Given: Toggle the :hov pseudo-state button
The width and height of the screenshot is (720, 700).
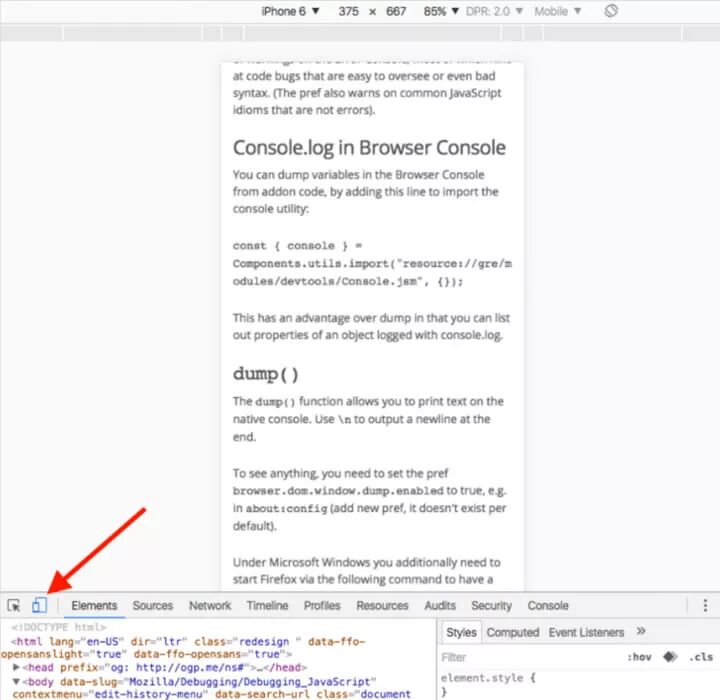Looking at the screenshot, I should point(639,657).
